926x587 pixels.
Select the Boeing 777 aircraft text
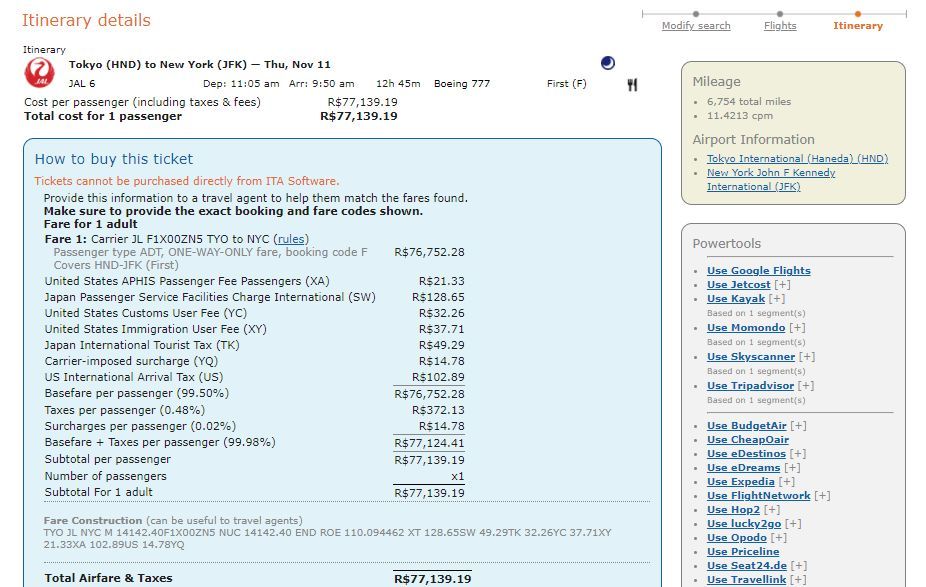pyautogui.click(x=462, y=84)
